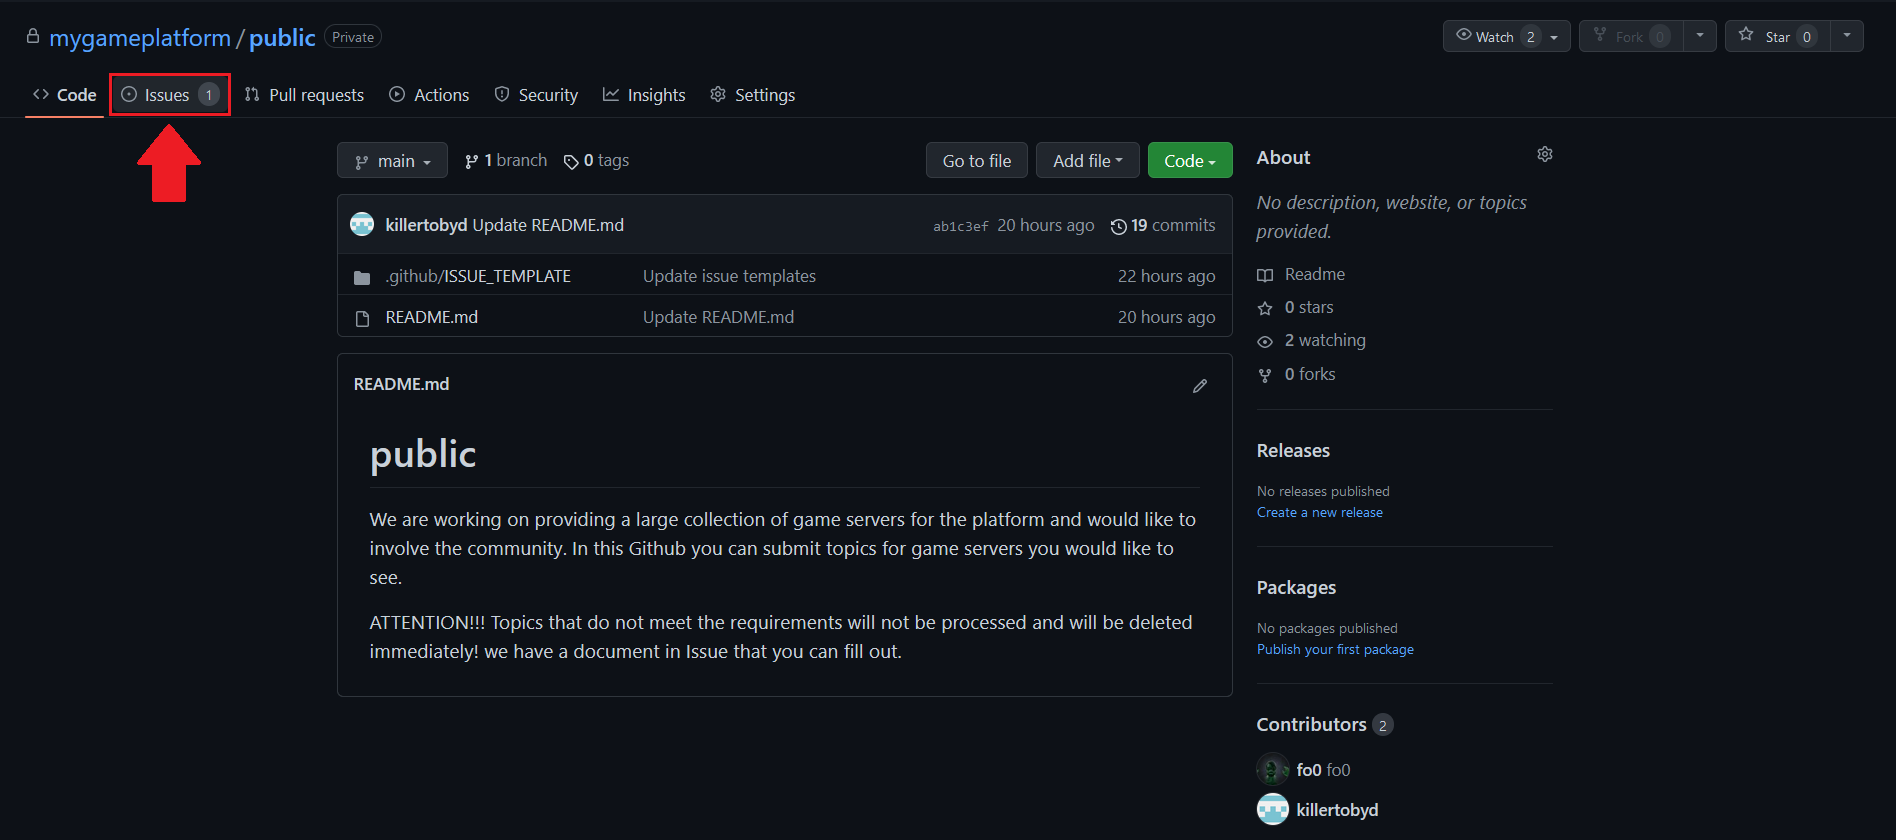Viewport: 1896px width, 840px height.
Task: Open fo0 contributor profile name
Action: 1323,770
